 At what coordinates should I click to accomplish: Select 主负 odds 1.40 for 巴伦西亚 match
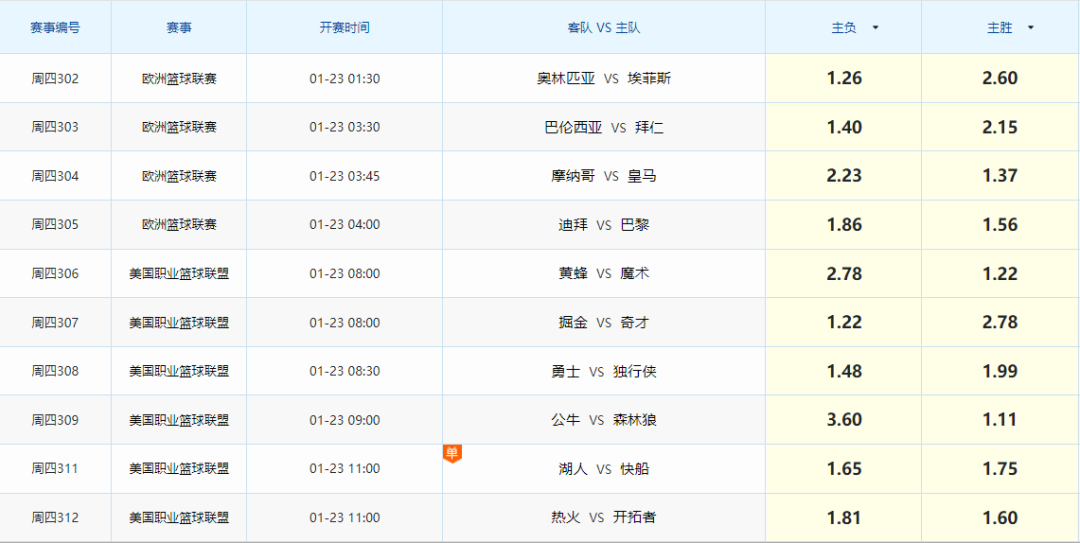coord(844,127)
